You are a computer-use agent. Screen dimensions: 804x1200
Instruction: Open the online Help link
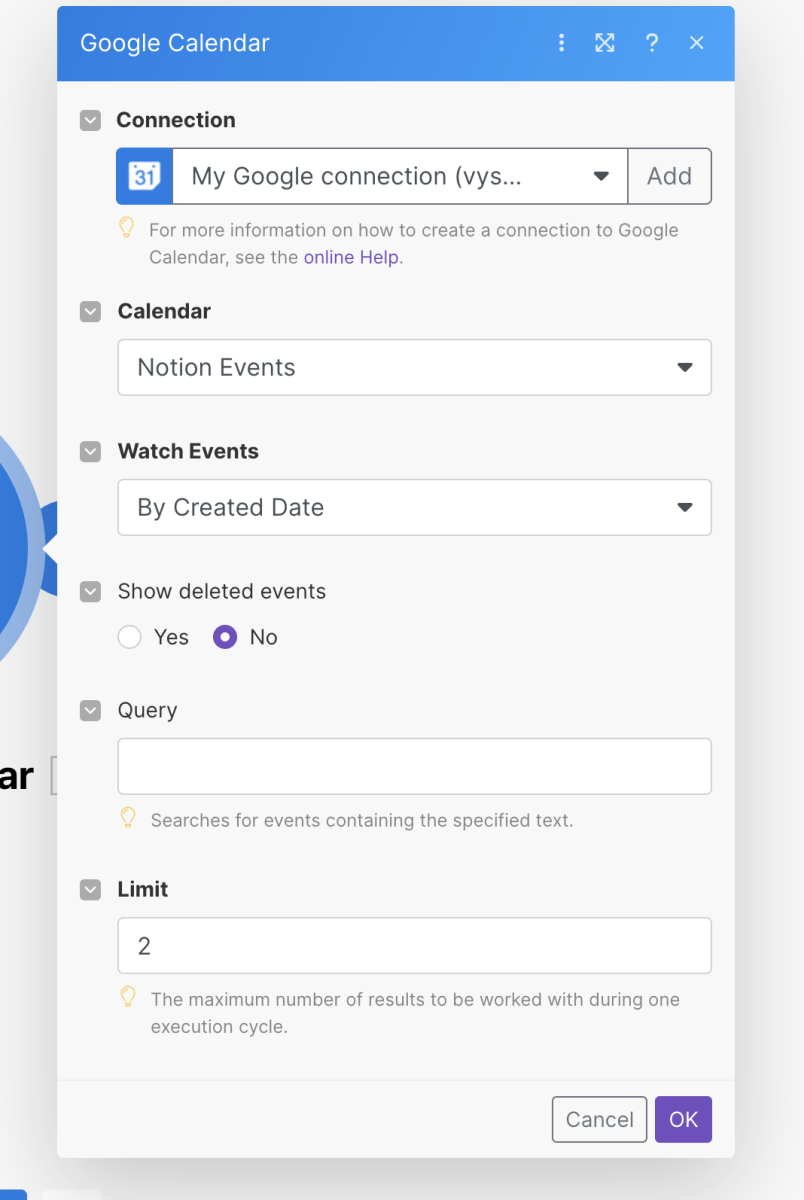[352, 257]
